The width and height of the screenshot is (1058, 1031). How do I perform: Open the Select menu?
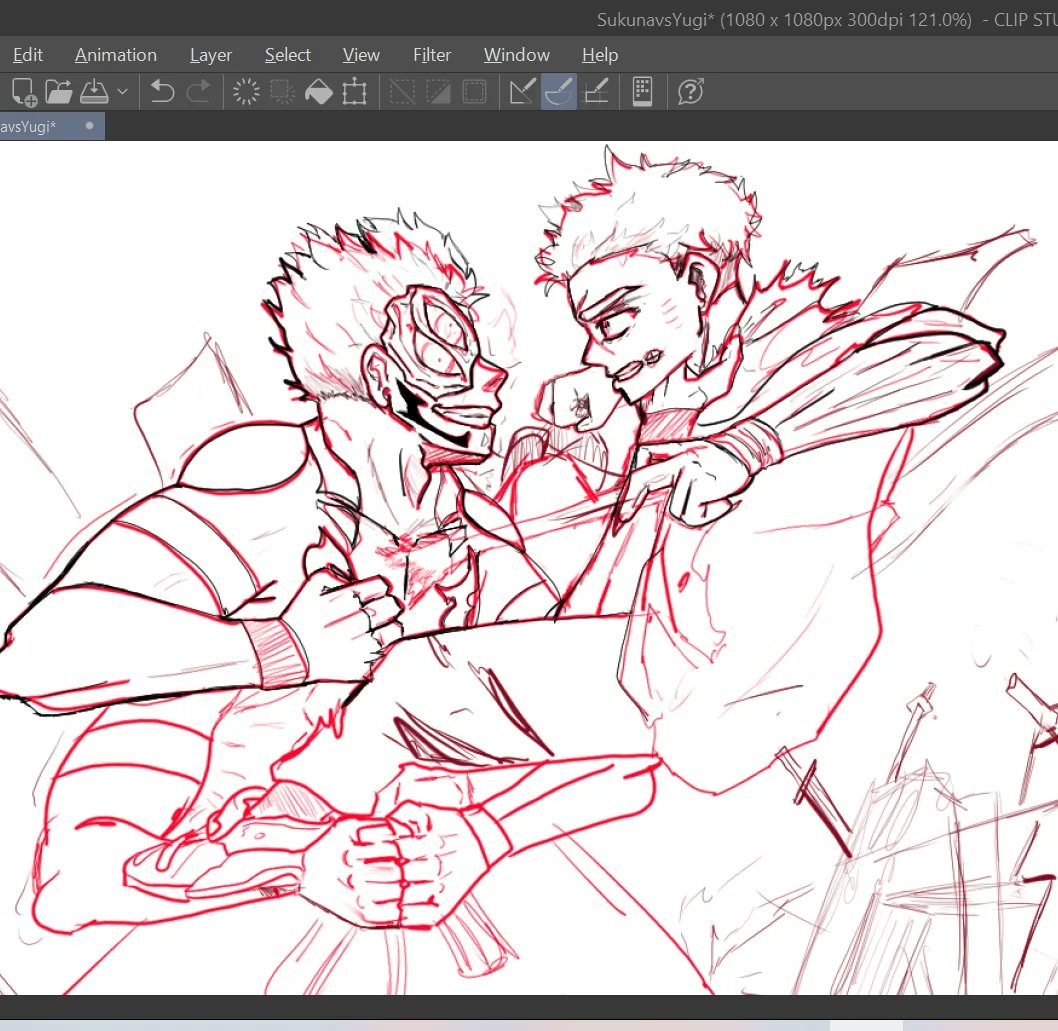[287, 55]
